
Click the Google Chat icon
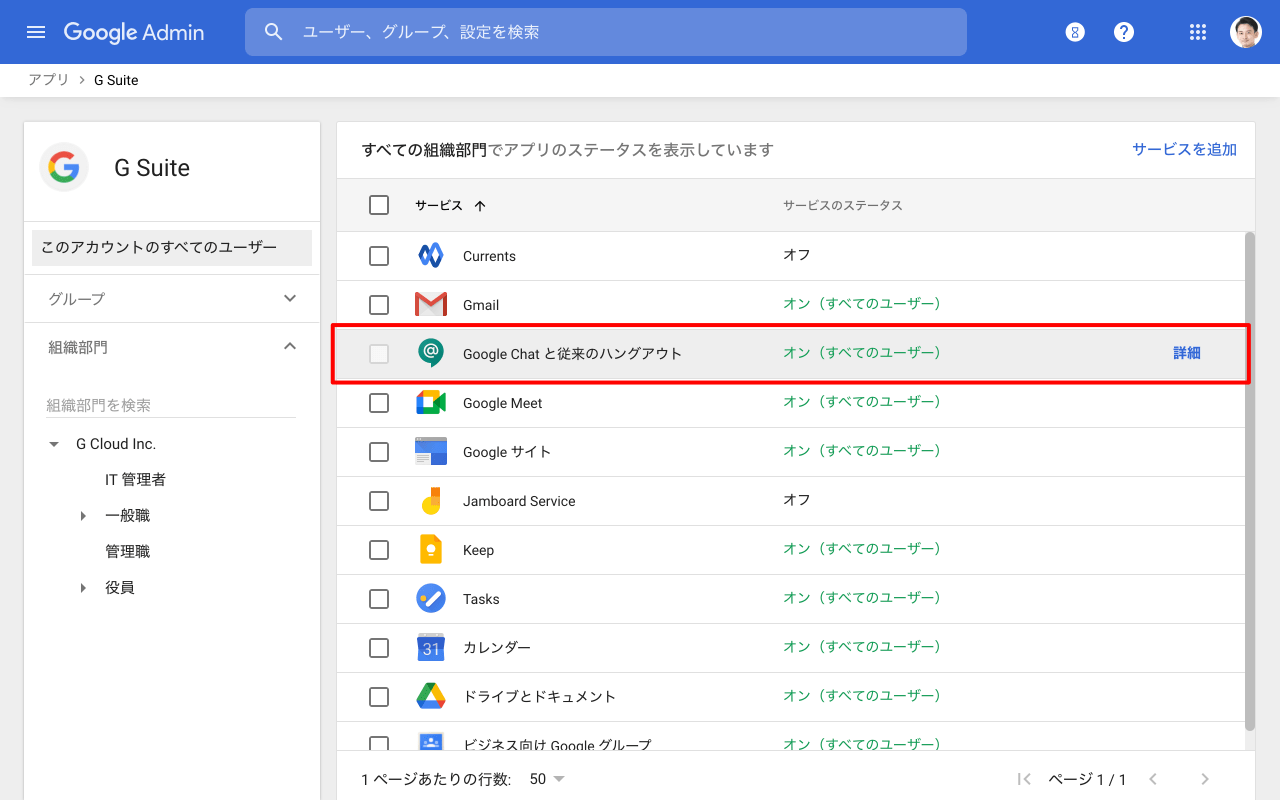(431, 353)
